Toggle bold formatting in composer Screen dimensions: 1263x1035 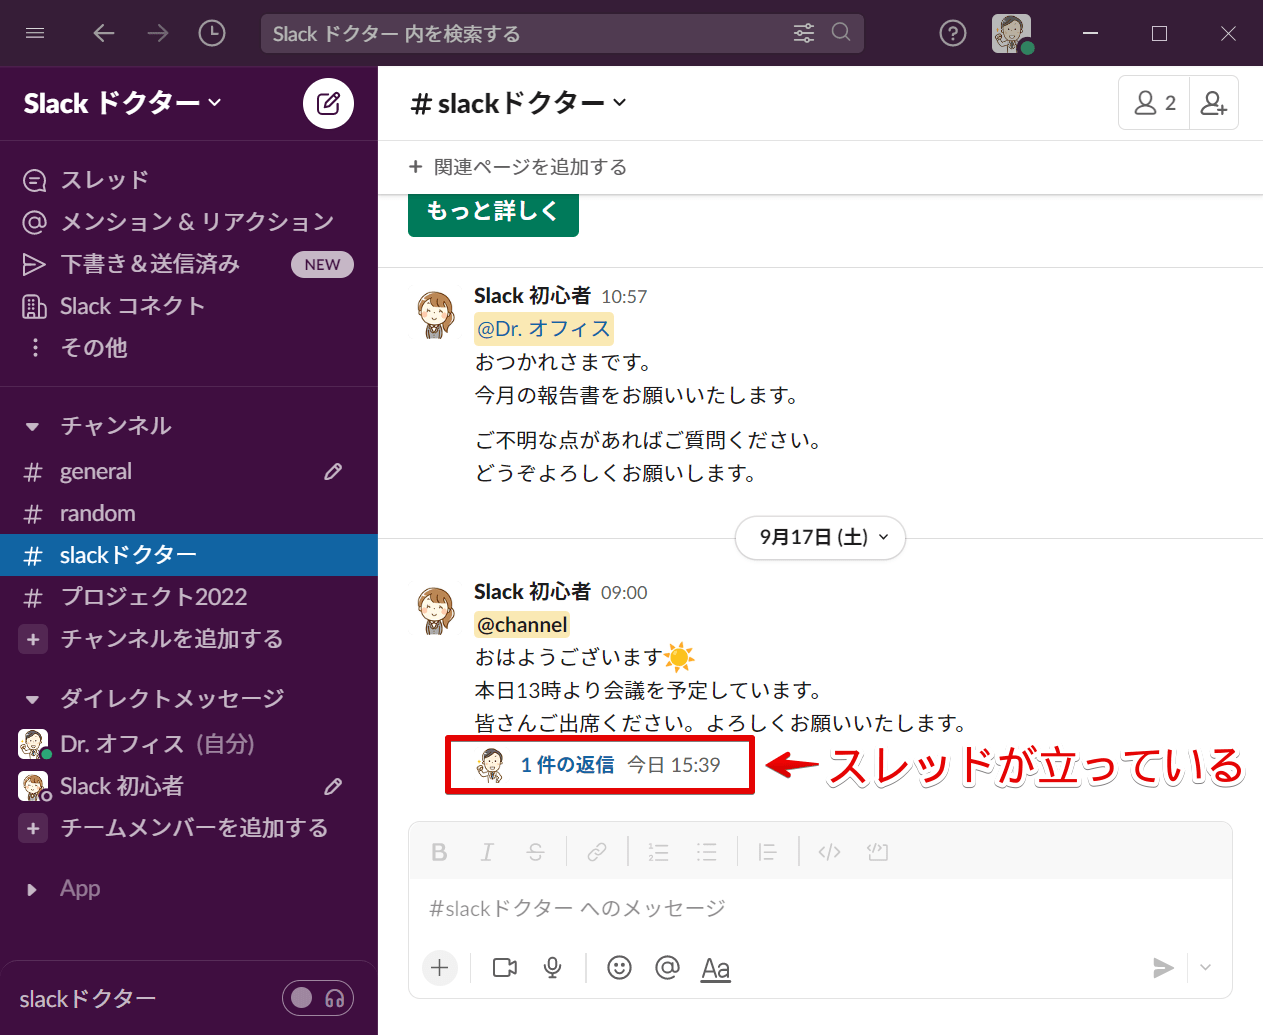[439, 852]
